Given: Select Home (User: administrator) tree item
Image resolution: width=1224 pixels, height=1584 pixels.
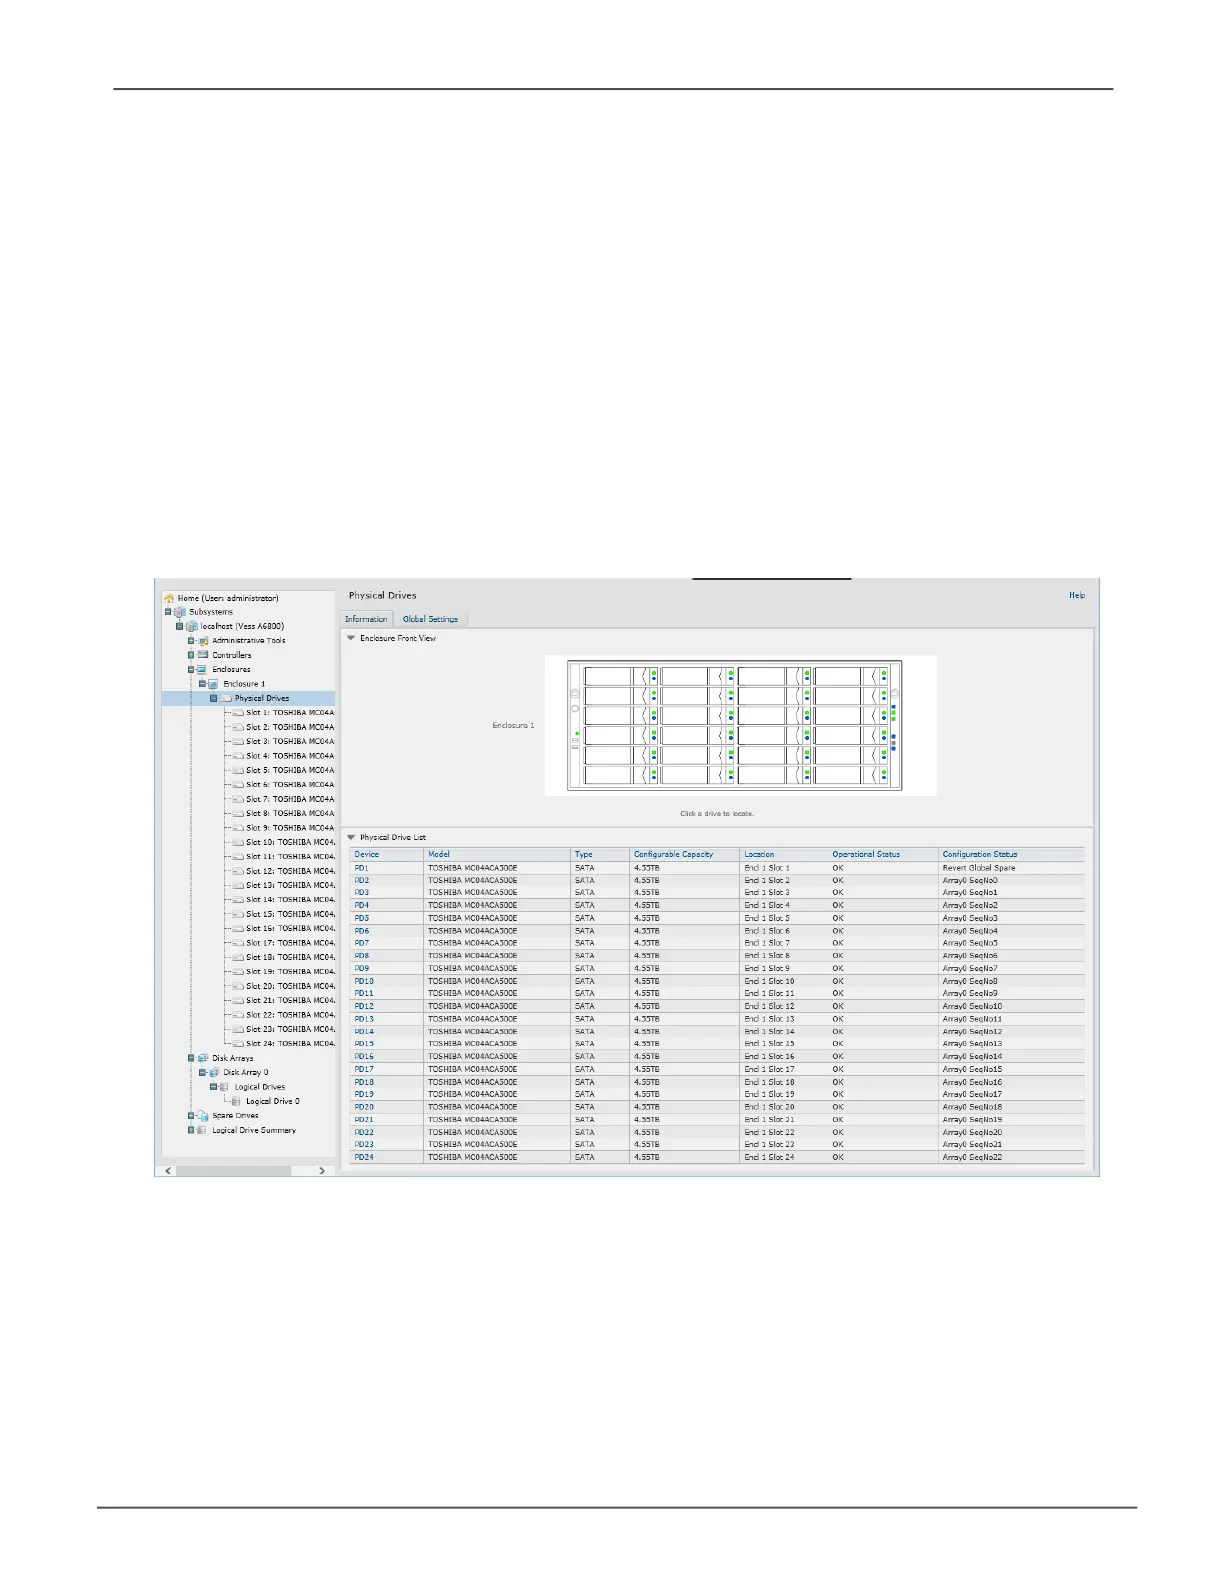Looking at the screenshot, I should point(228,598).
